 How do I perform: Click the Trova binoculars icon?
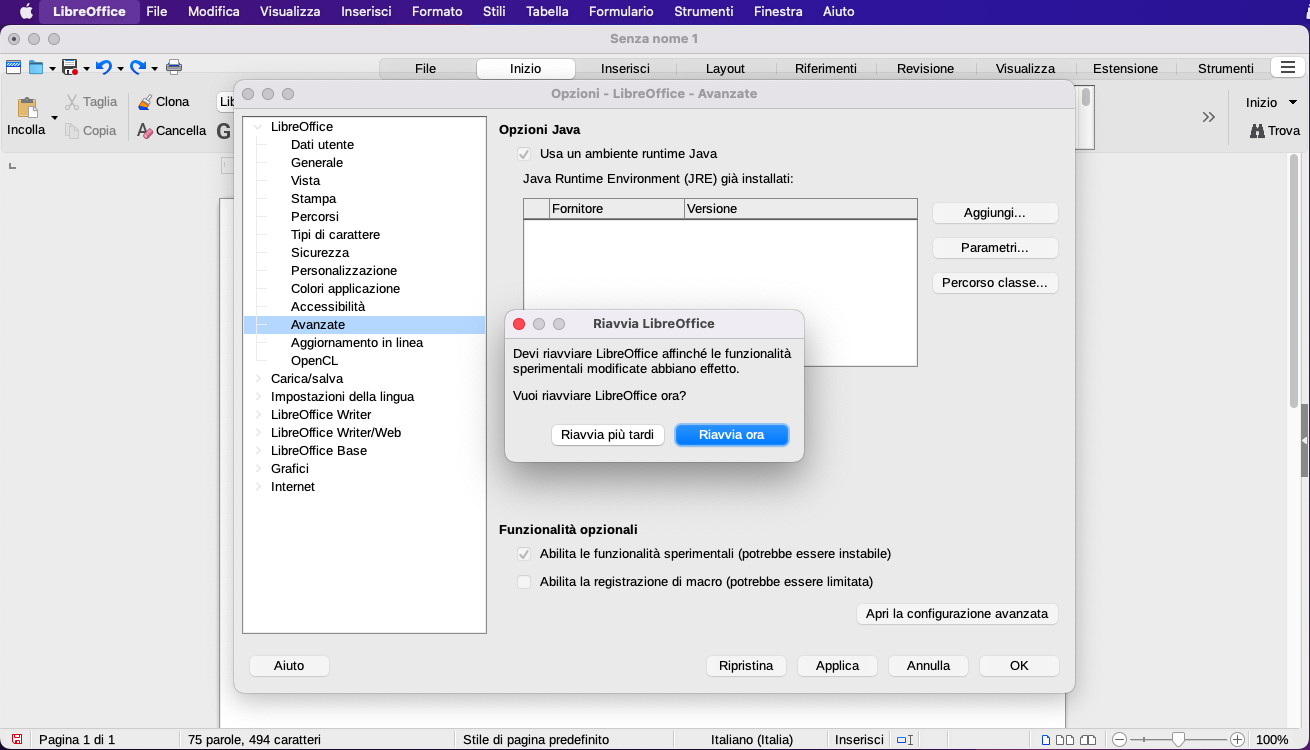click(1257, 131)
